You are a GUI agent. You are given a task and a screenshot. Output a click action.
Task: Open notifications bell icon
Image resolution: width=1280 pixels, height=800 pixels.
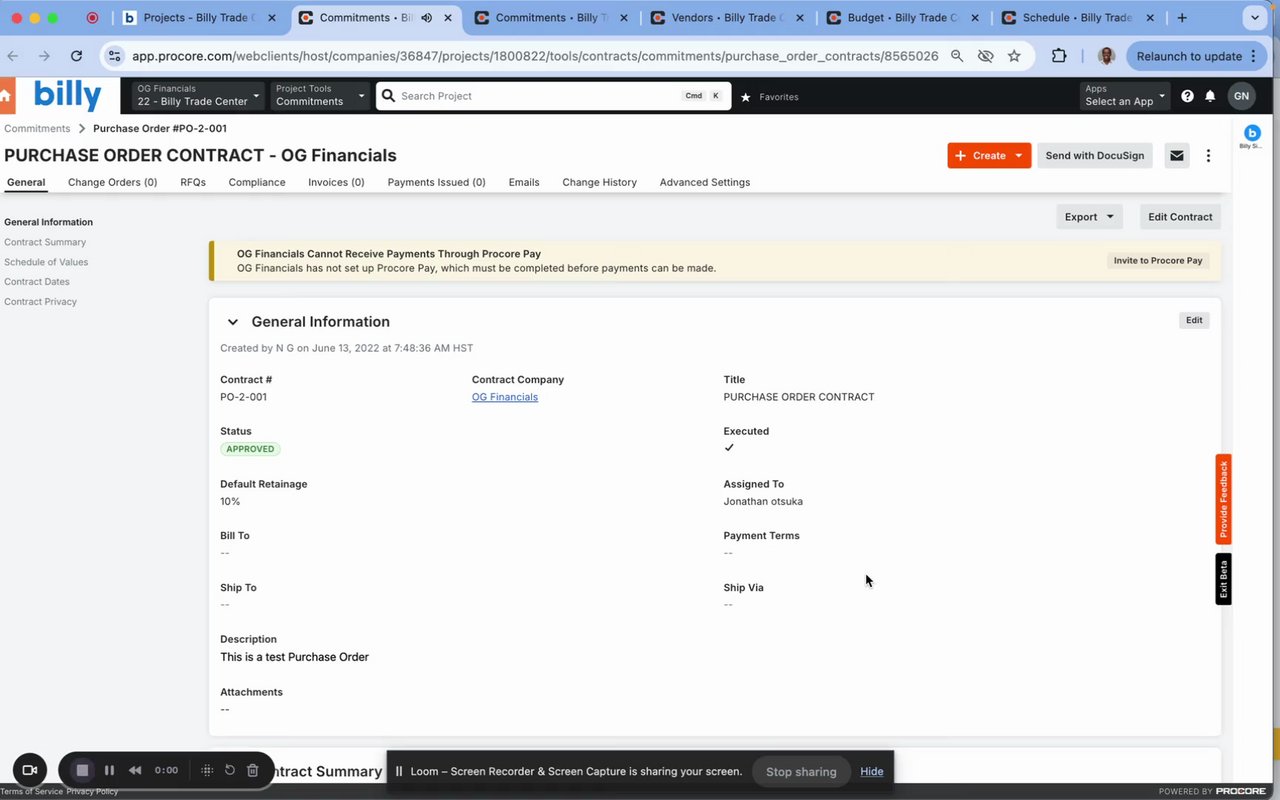click(1210, 96)
